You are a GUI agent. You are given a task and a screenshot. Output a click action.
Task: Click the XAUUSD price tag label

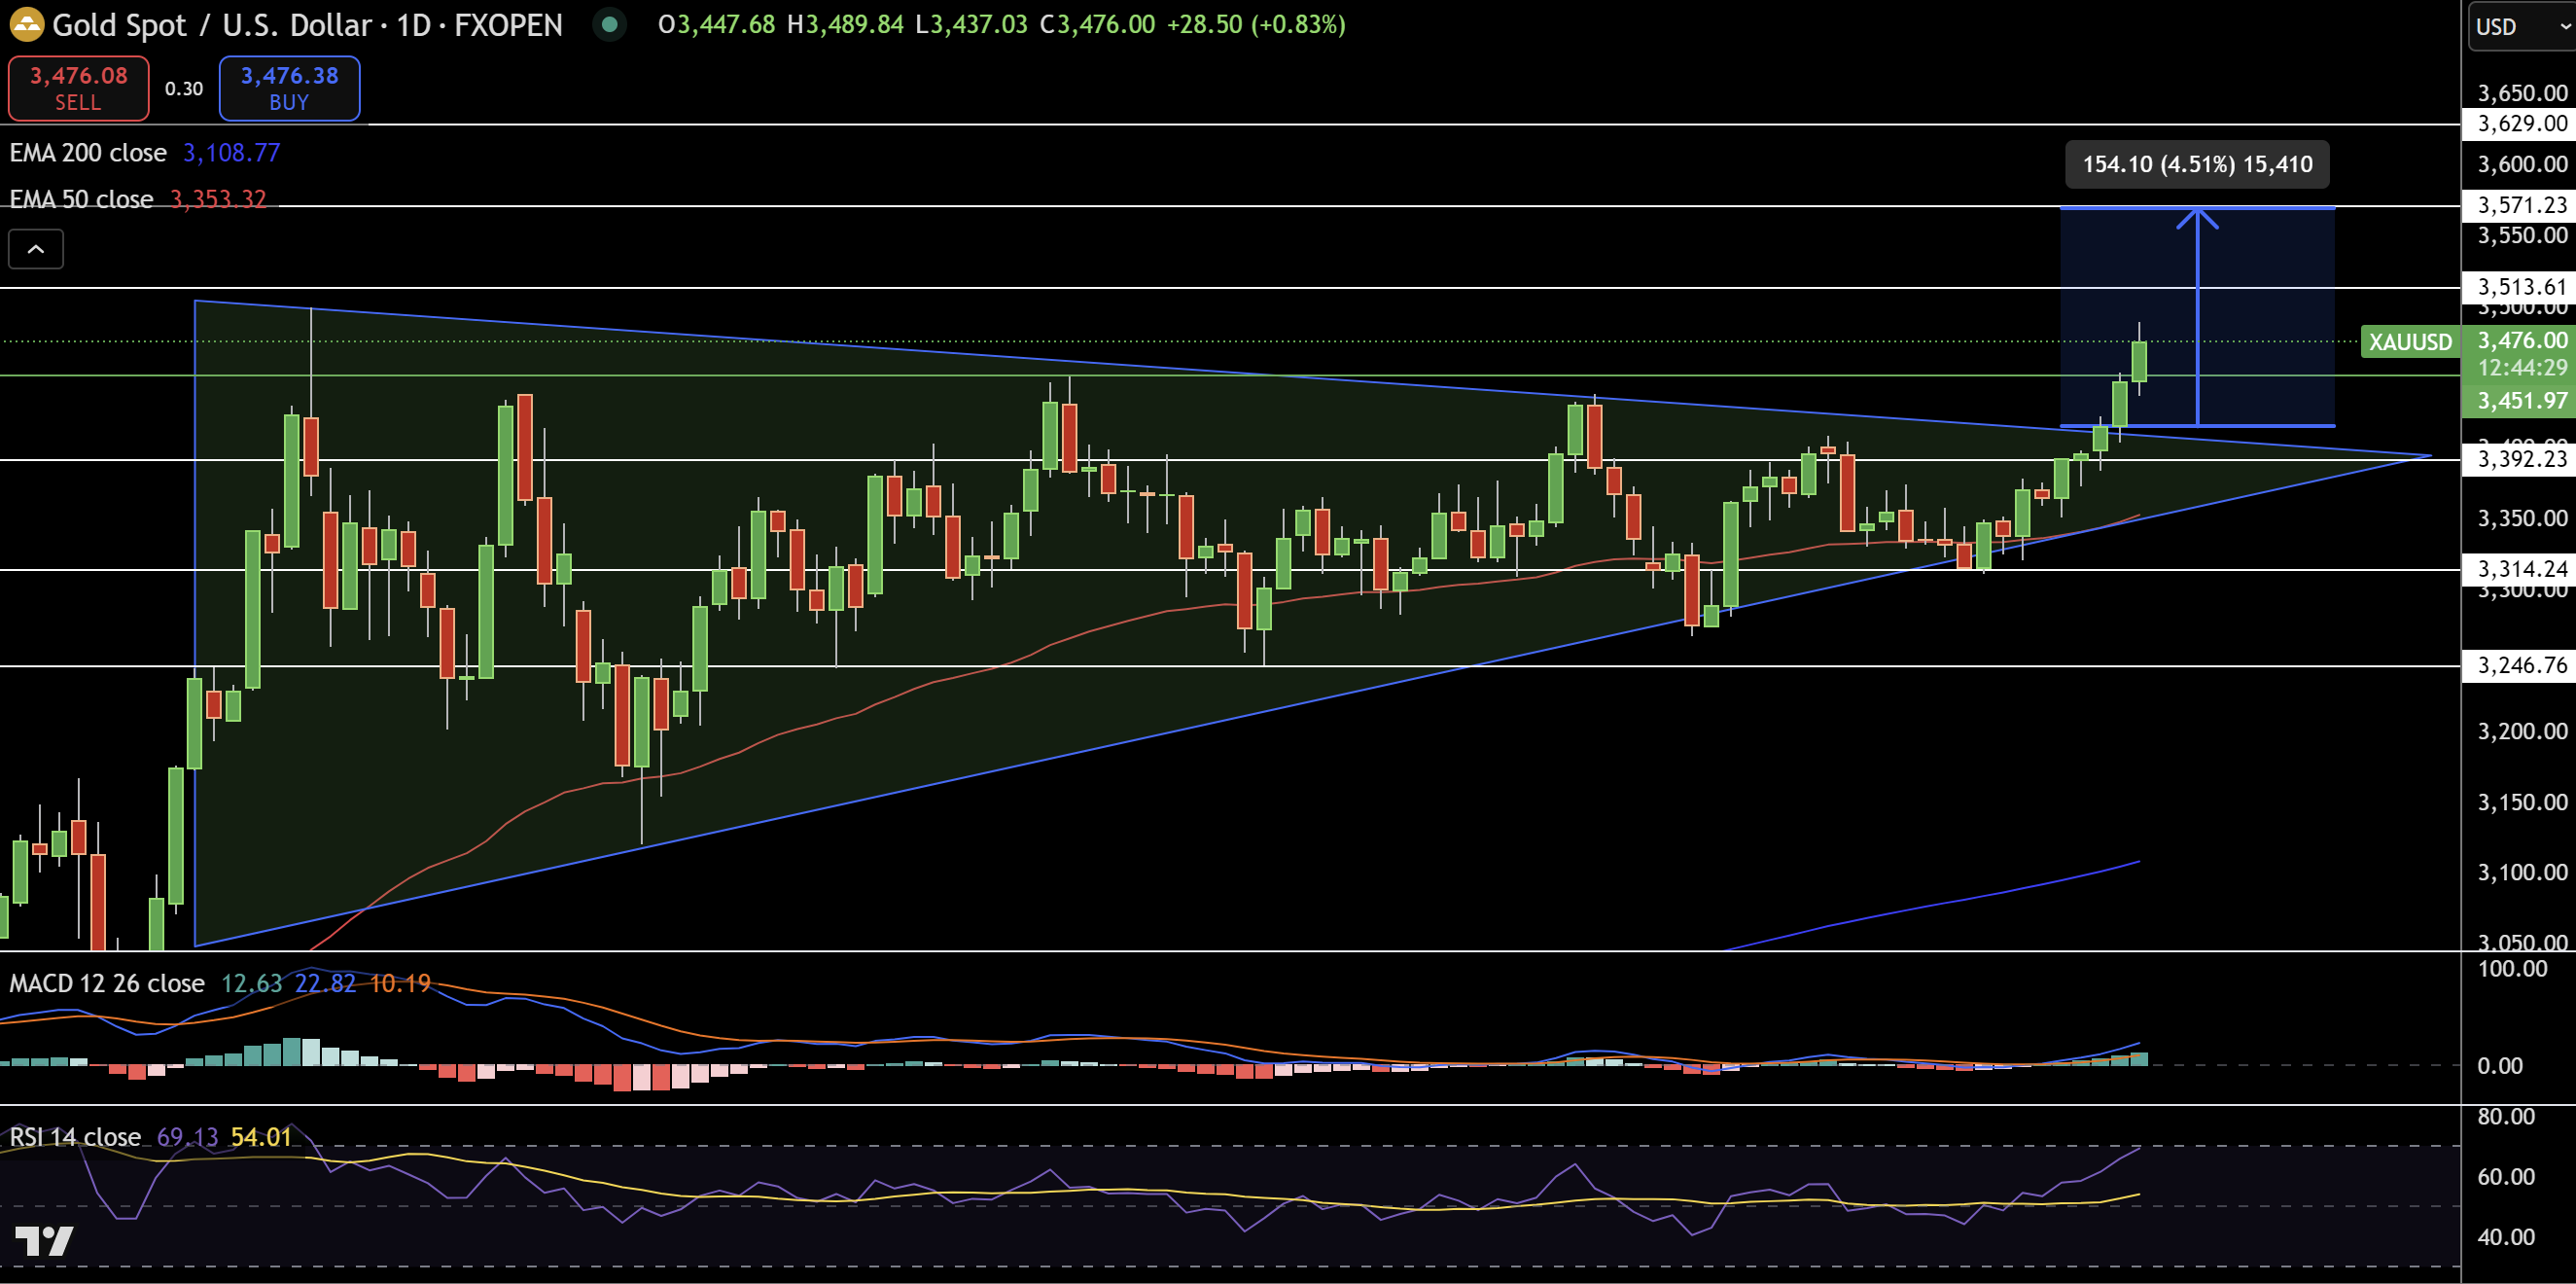pos(2410,342)
